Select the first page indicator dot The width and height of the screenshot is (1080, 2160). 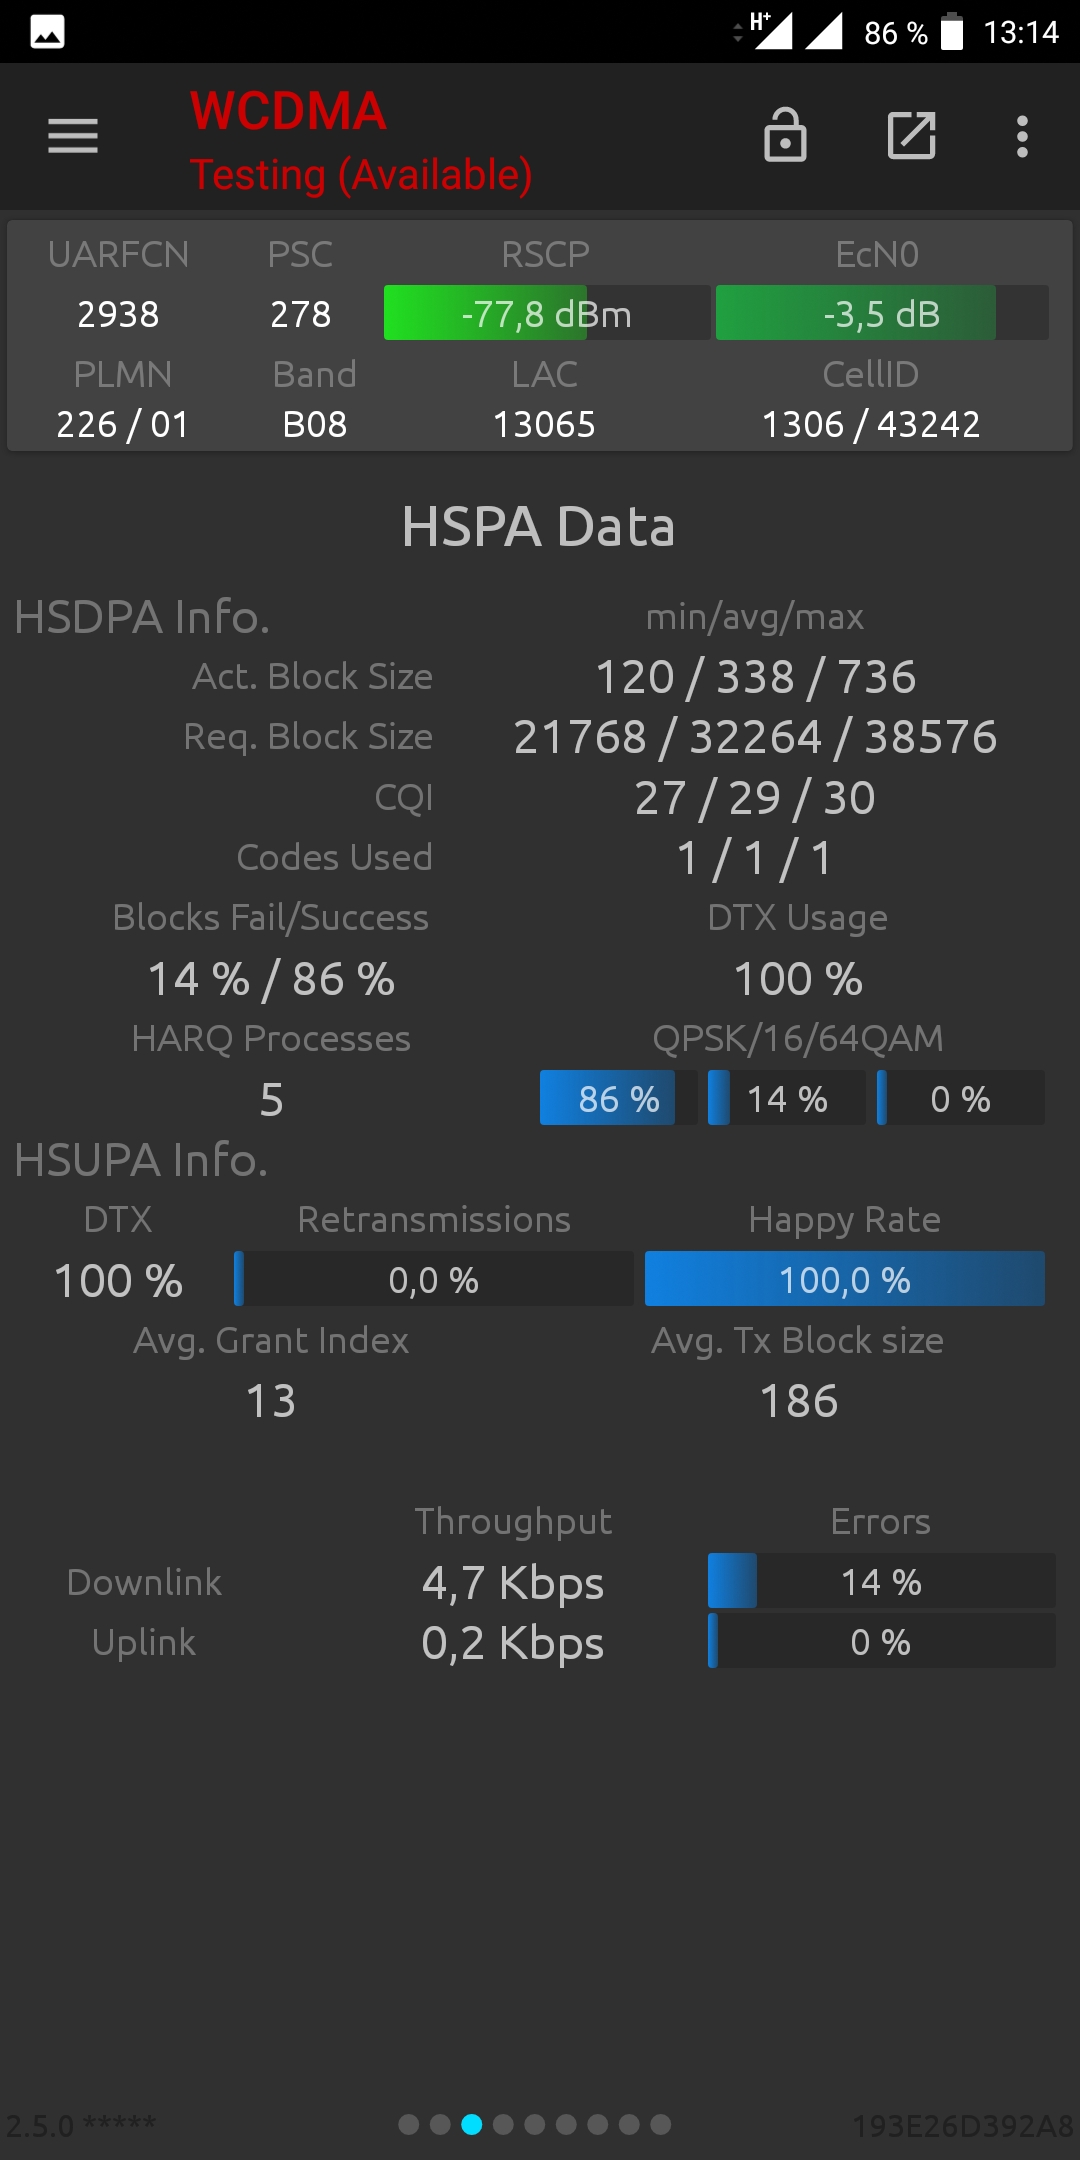(x=408, y=2124)
